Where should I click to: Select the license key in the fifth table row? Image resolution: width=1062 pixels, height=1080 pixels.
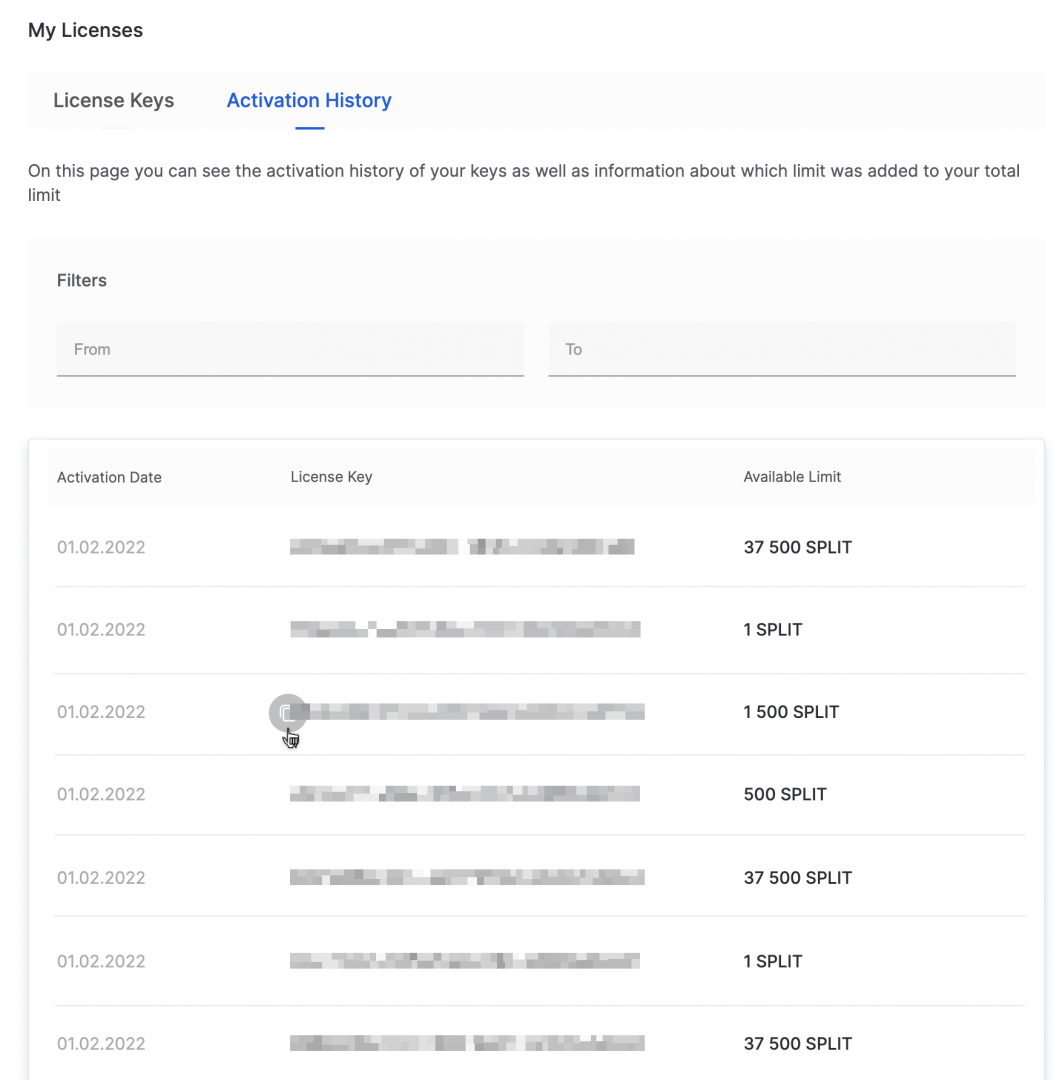(x=467, y=877)
